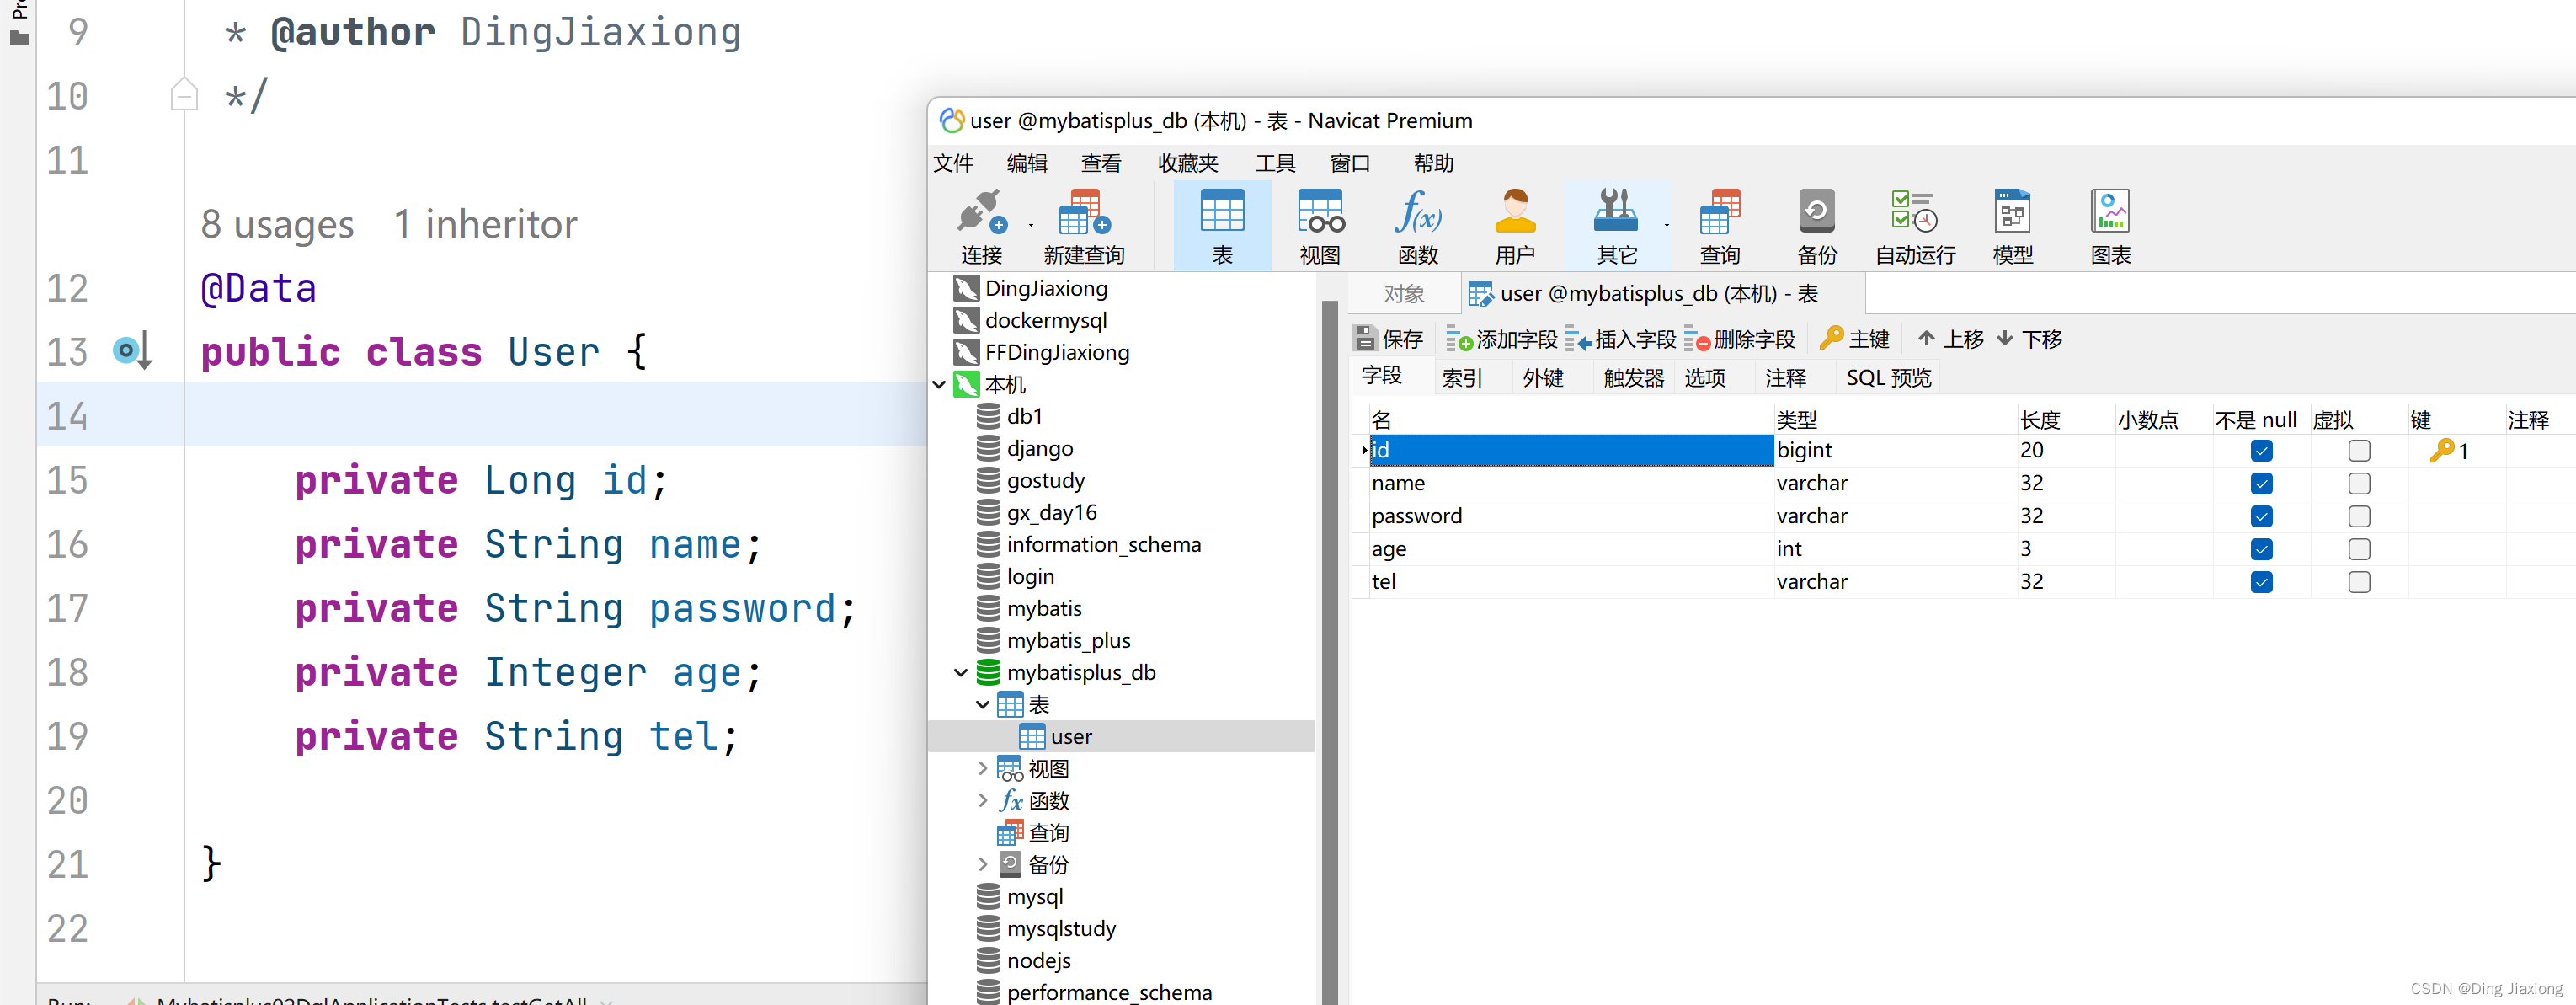The image size is (2576, 1005).
Task: Click the id field name cell
Action: click(x=1570, y=451)
